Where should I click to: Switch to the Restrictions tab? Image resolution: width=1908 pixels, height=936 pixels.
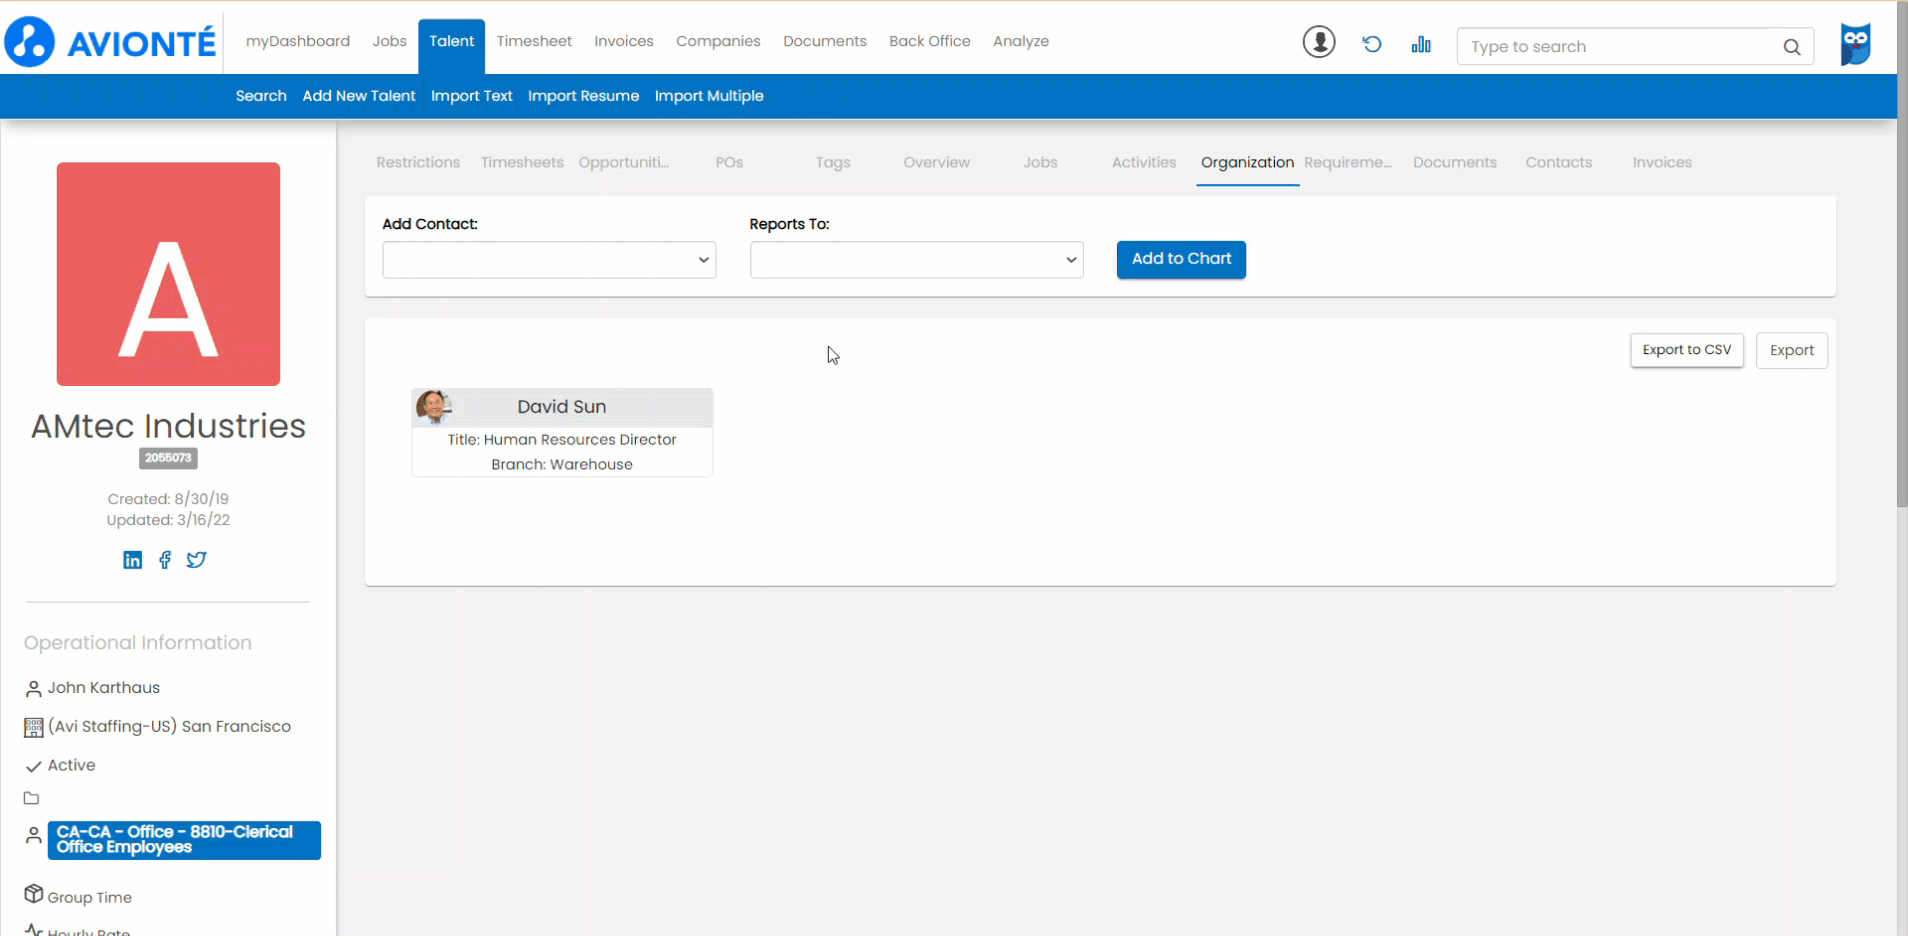point(418,162)
